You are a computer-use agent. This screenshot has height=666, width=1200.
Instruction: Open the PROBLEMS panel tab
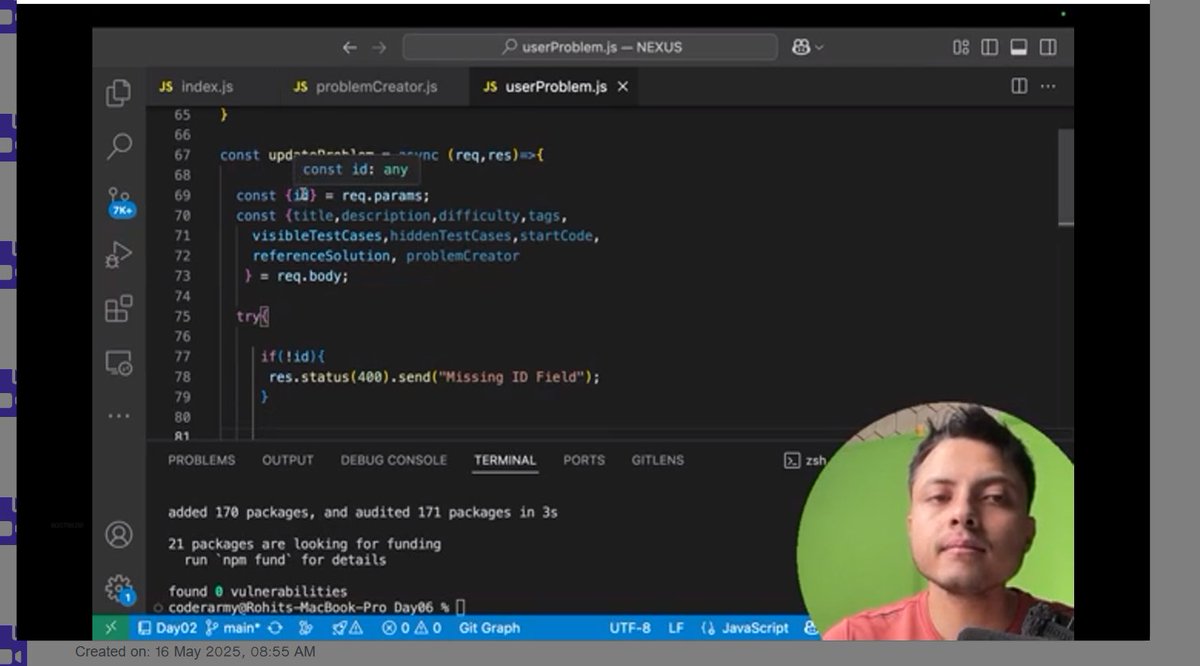202,460
